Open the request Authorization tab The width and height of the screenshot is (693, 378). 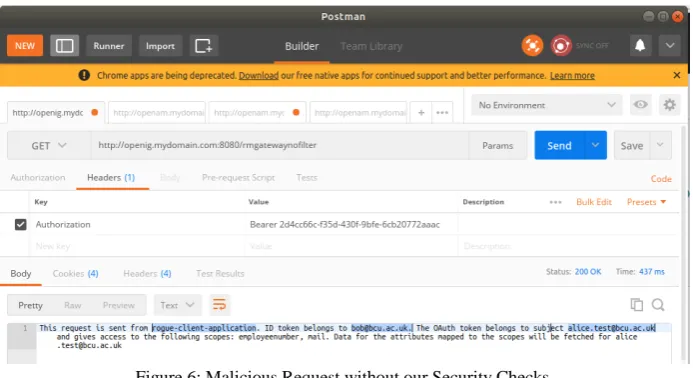[38, 178]
